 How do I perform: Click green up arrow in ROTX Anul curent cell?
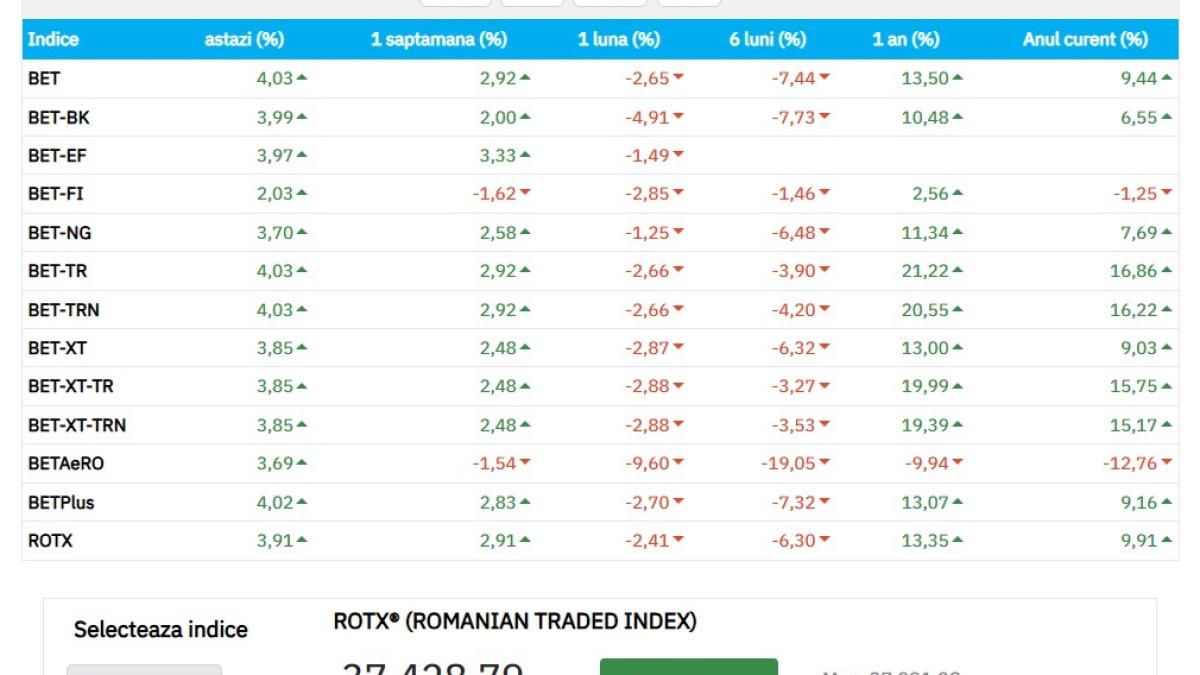[1166, 541]
